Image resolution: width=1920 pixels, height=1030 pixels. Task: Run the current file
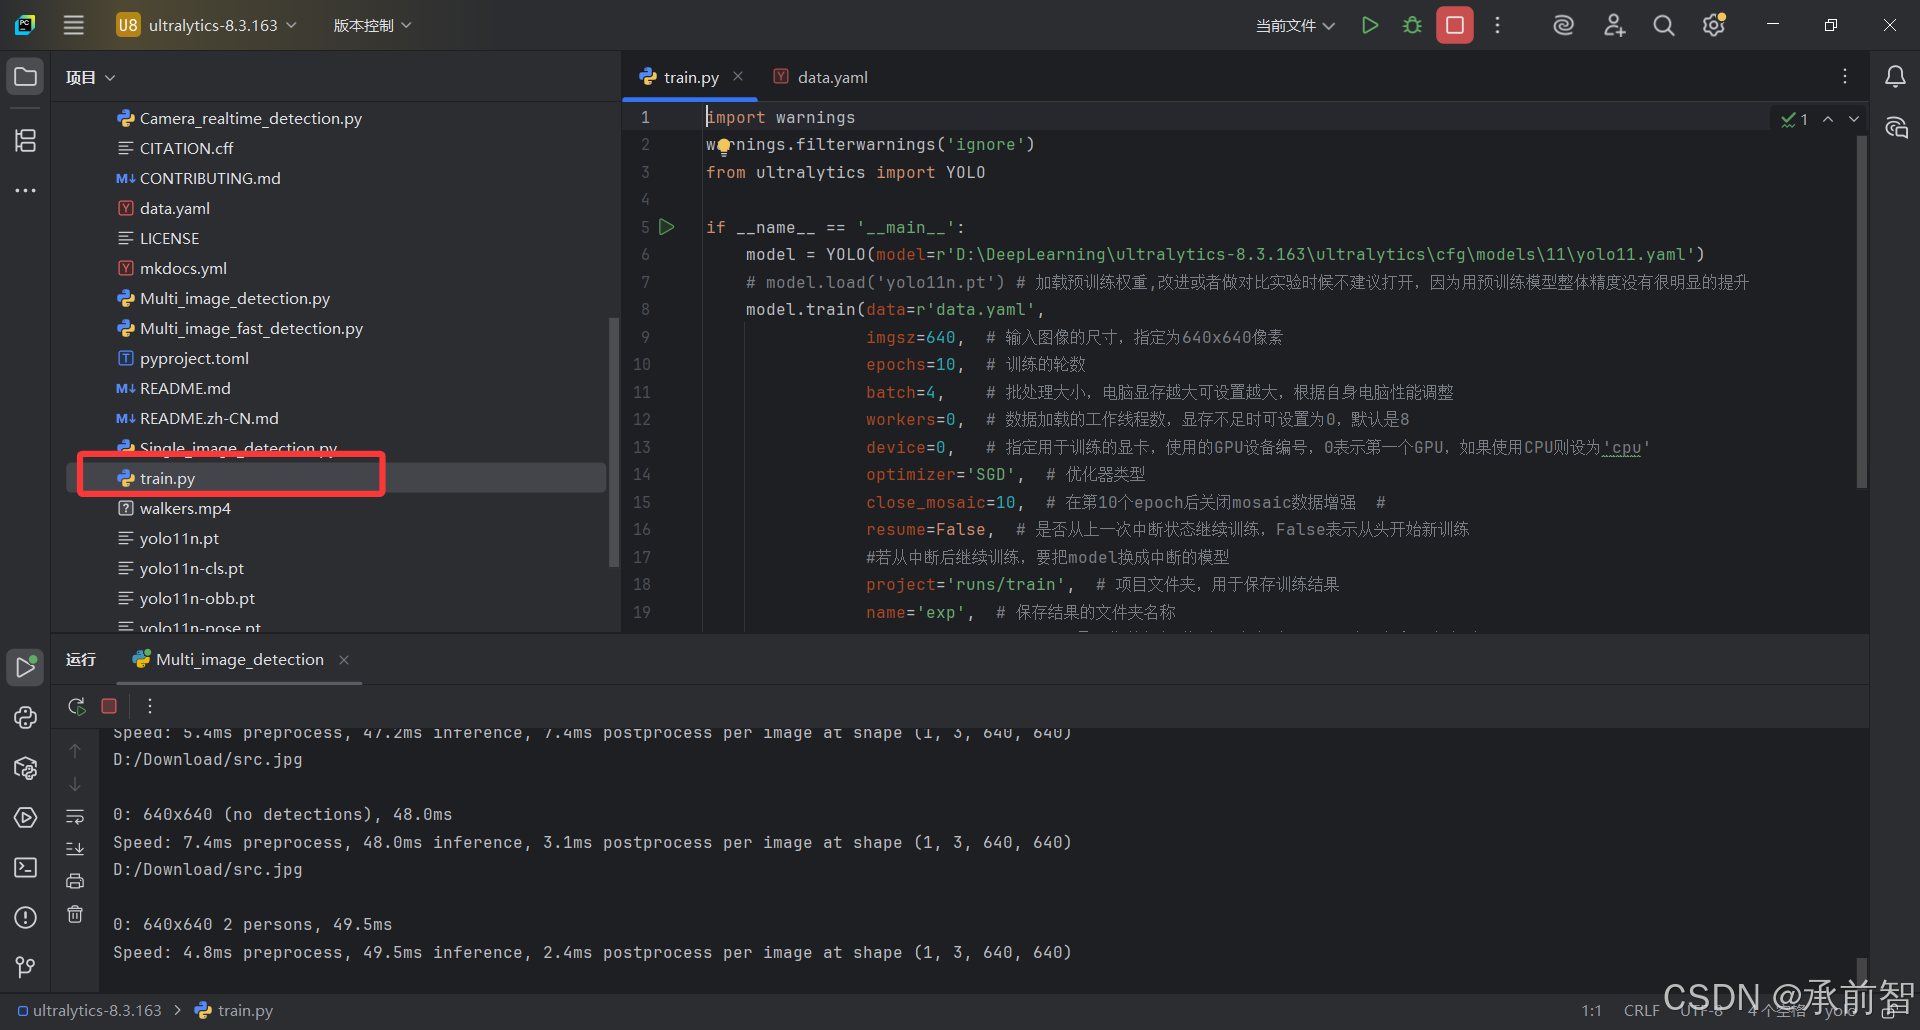pos(1370,25)
